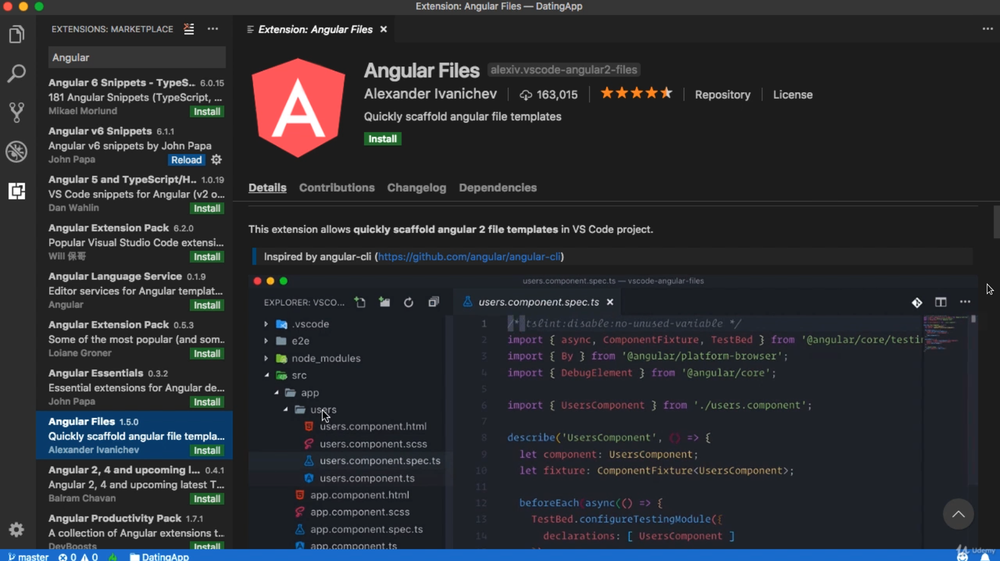This screenshot has width=1000, height=561.
Task: Open the Explorer view in activity bar
Action: (x=17, y=34)
